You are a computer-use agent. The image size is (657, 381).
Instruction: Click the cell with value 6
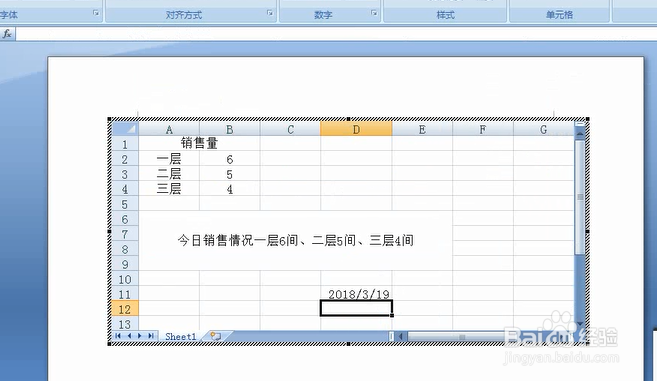(230, 159)
